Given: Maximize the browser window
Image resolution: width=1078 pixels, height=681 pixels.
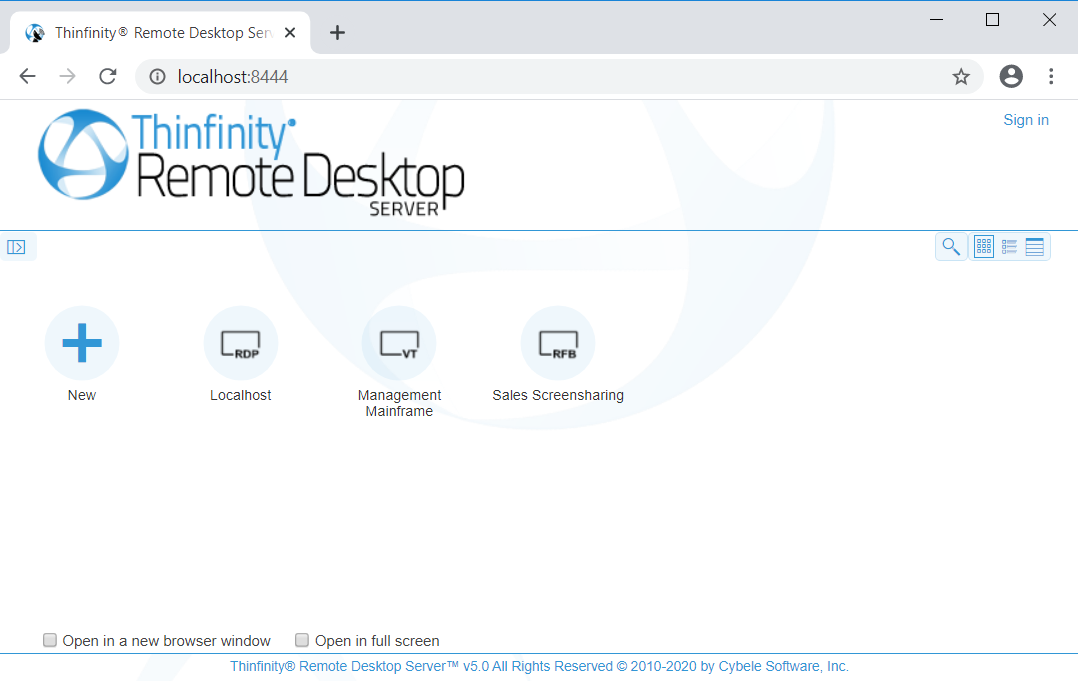Looking at the screenshot, I should (x=992, y=20).
